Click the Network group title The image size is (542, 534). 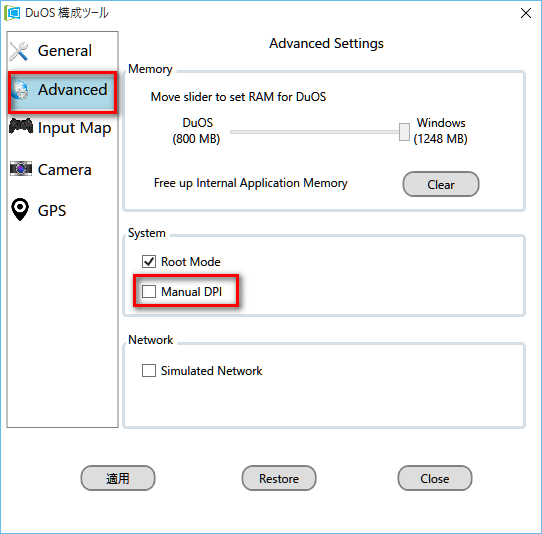(x=151, y=340)
